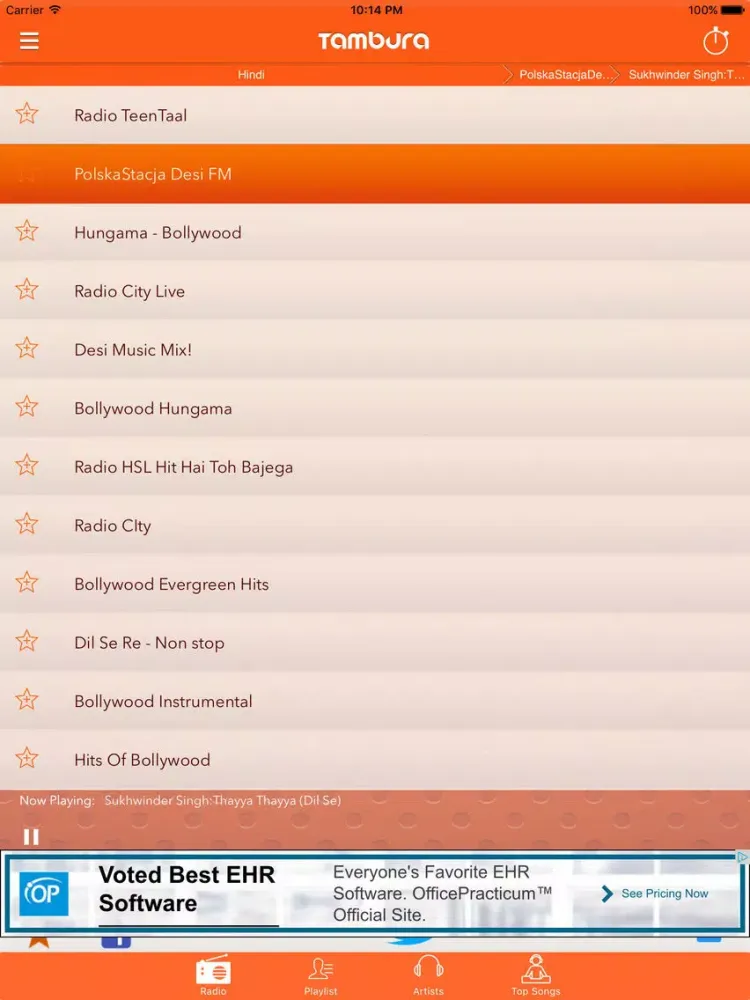Pause the current playback
The height and width of the screenshot is (1000, 750).
[x=31, y=836]
